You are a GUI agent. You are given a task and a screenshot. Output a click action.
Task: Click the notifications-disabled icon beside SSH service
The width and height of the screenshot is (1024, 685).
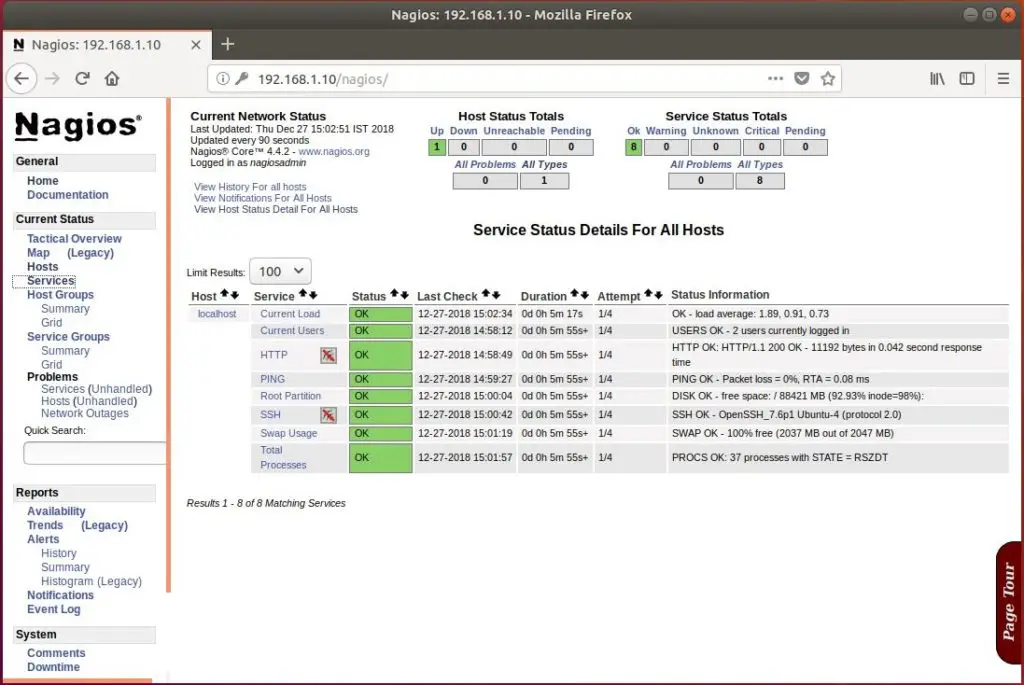328,415
